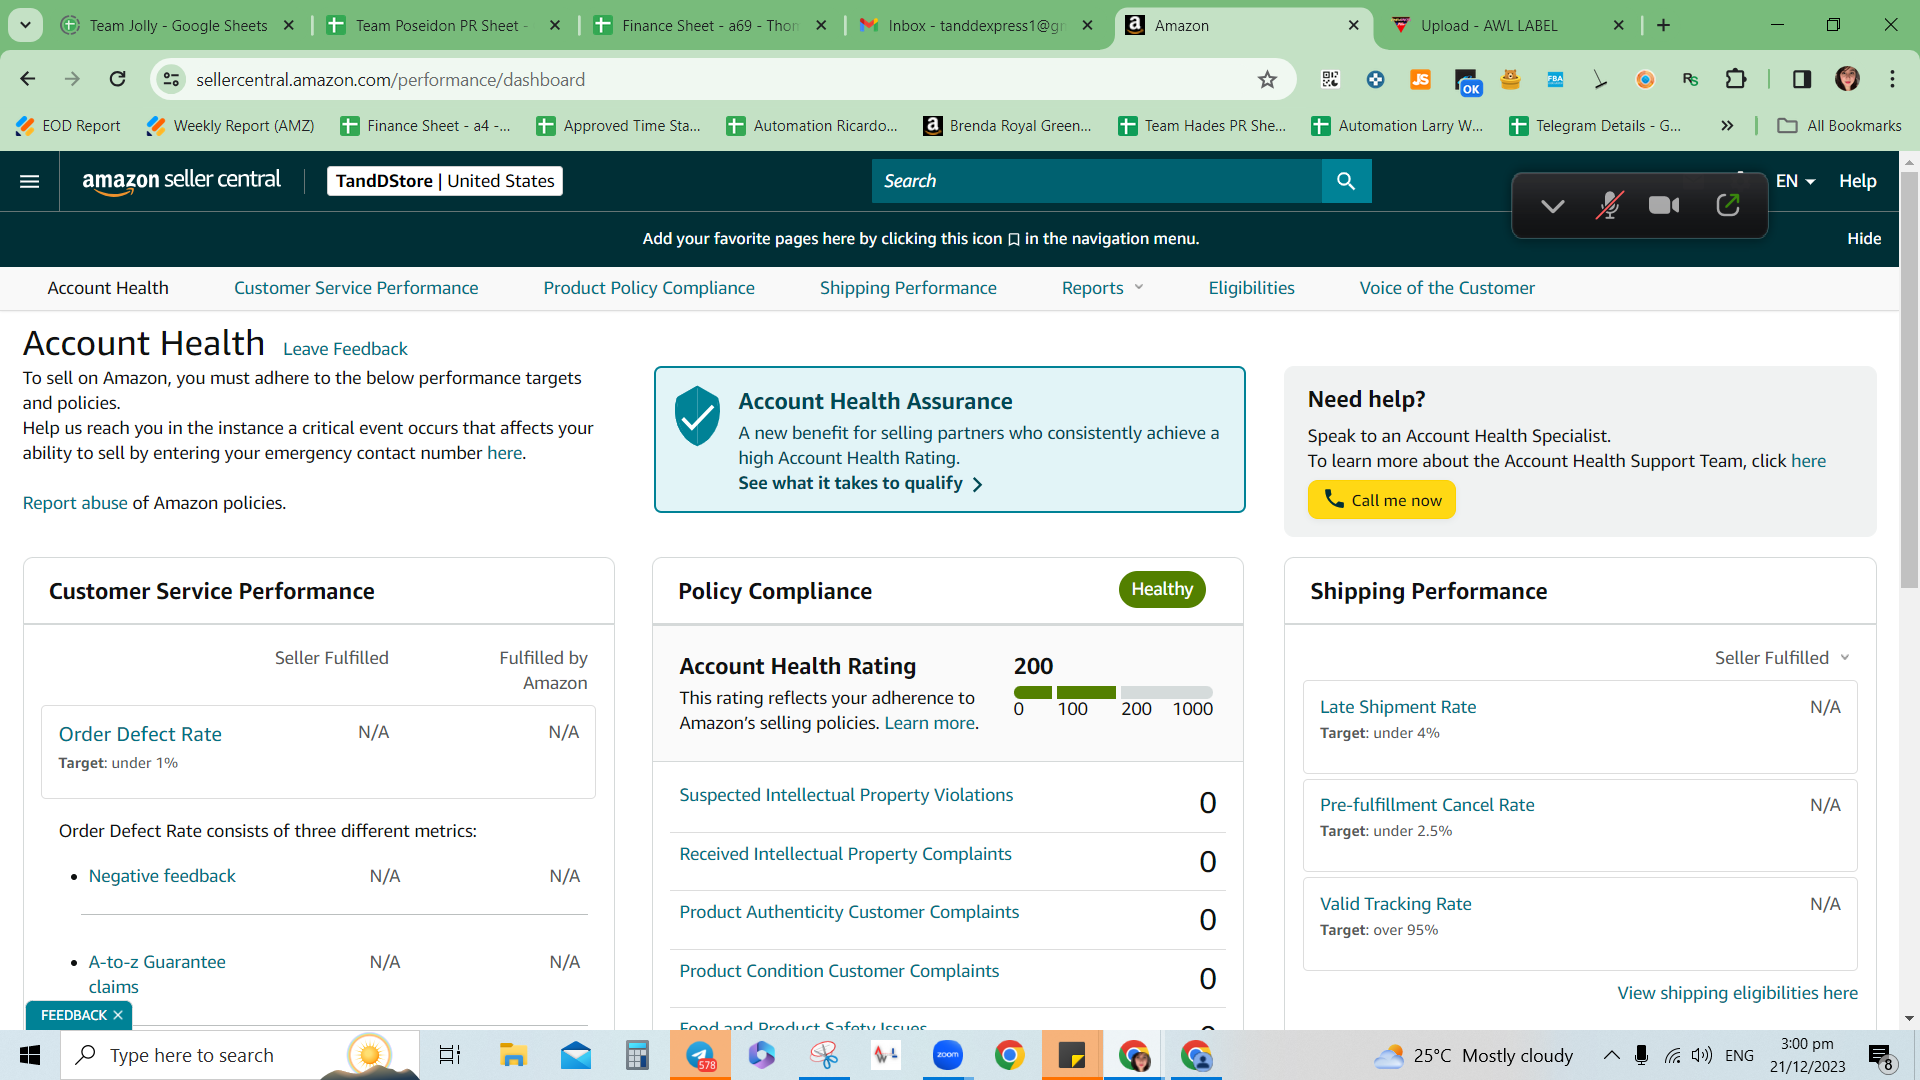Open the FBA extension icon
Viewport: 1920px width, 1080px height.
pyautogui.click(x=1555, y=79)
